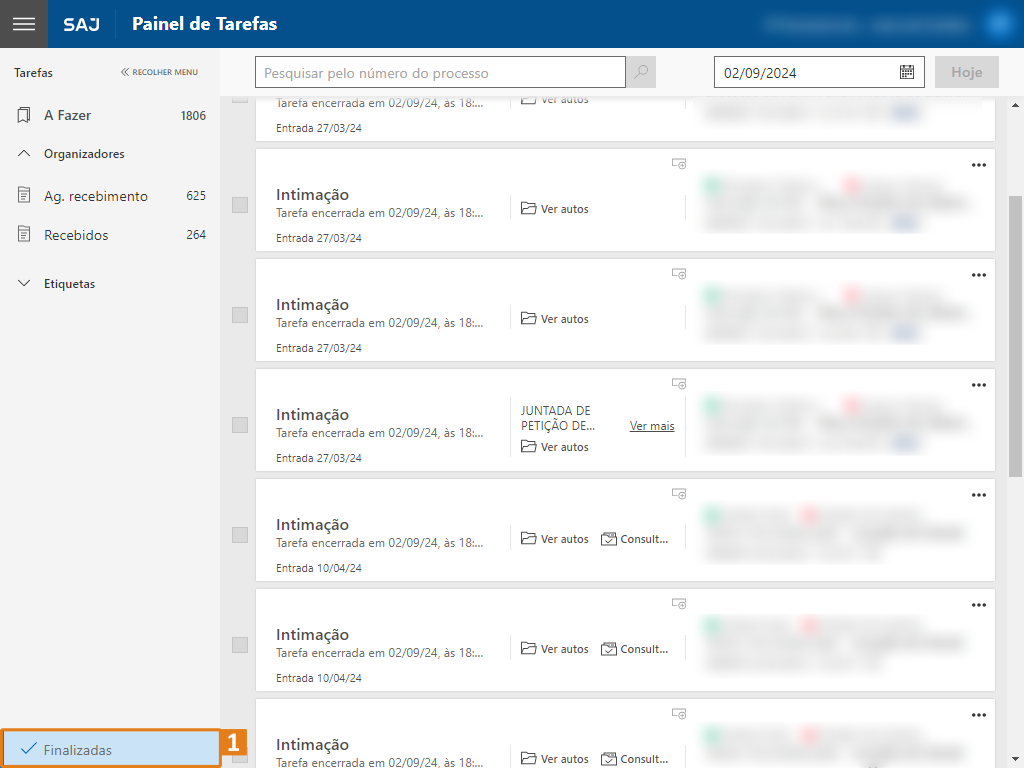The height and width of the screenshot is (768, 1024).
Task: Click the user profile avatar
Action: click(999, 24)
